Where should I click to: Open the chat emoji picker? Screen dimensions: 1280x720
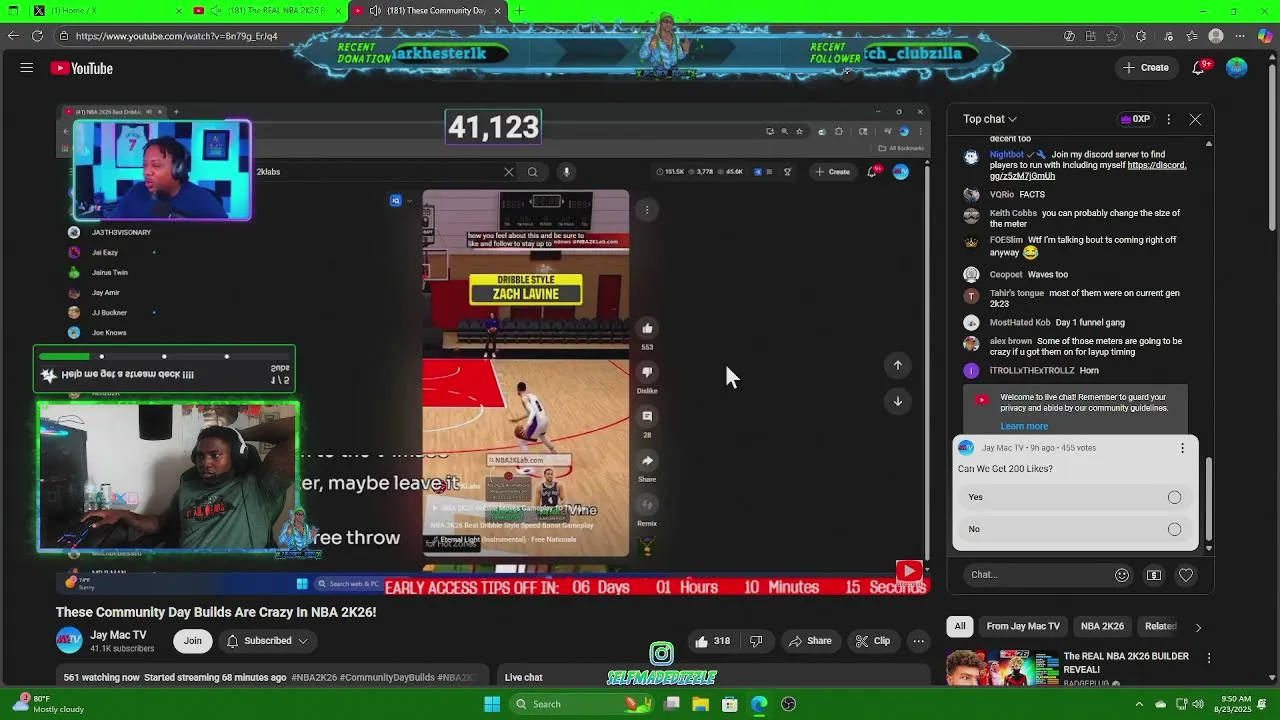point(1122,575)
